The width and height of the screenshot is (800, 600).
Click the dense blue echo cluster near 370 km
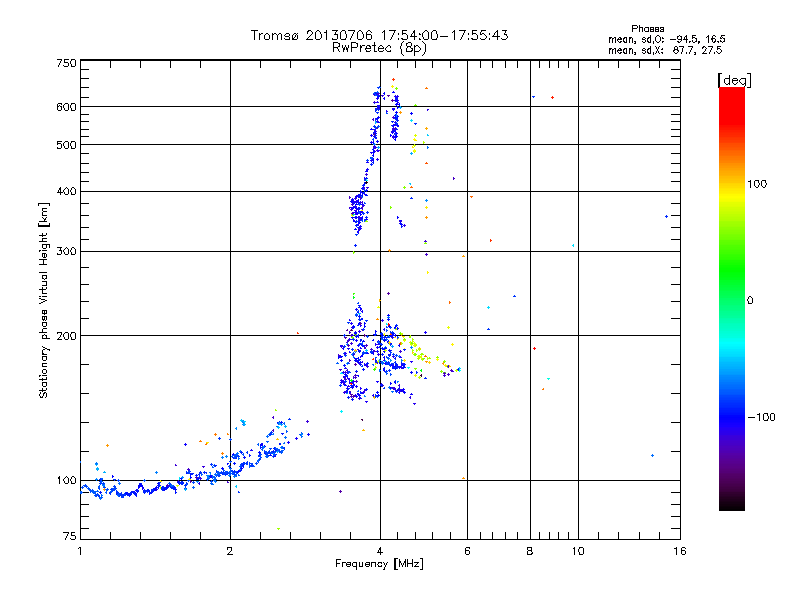(359, 207)
